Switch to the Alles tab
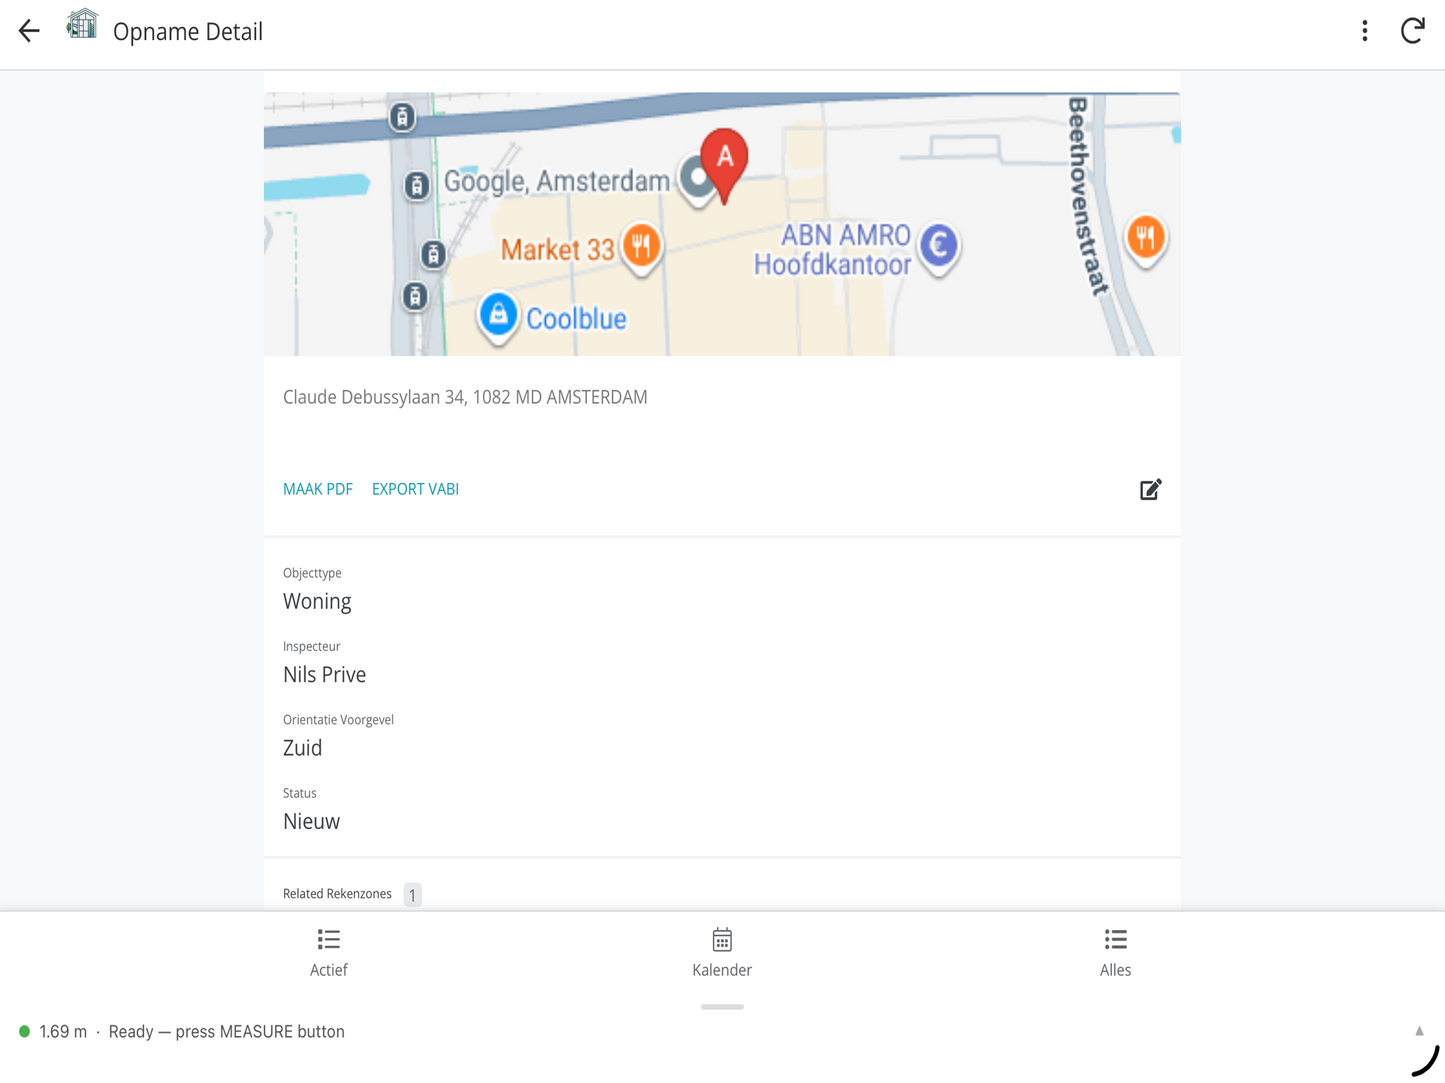 (1115, 953)
